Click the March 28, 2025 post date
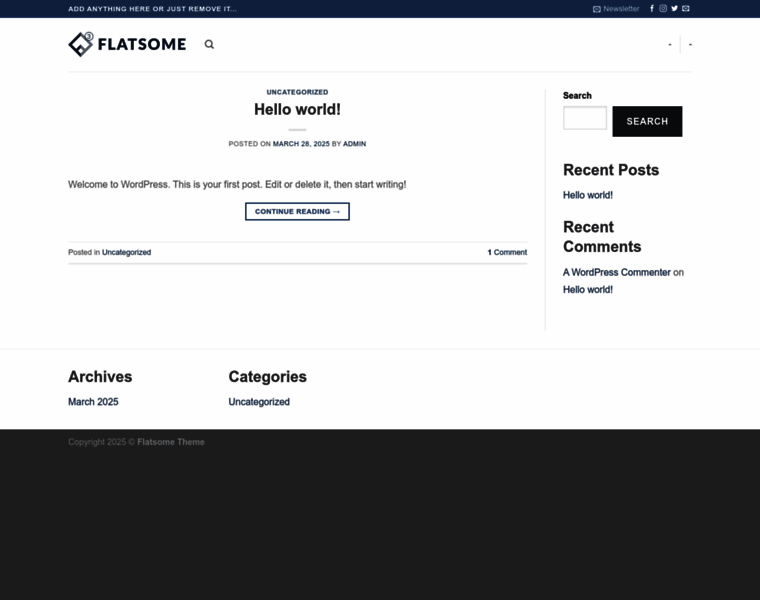The width and height of the screenshot is (760, 600). [301, 144]
